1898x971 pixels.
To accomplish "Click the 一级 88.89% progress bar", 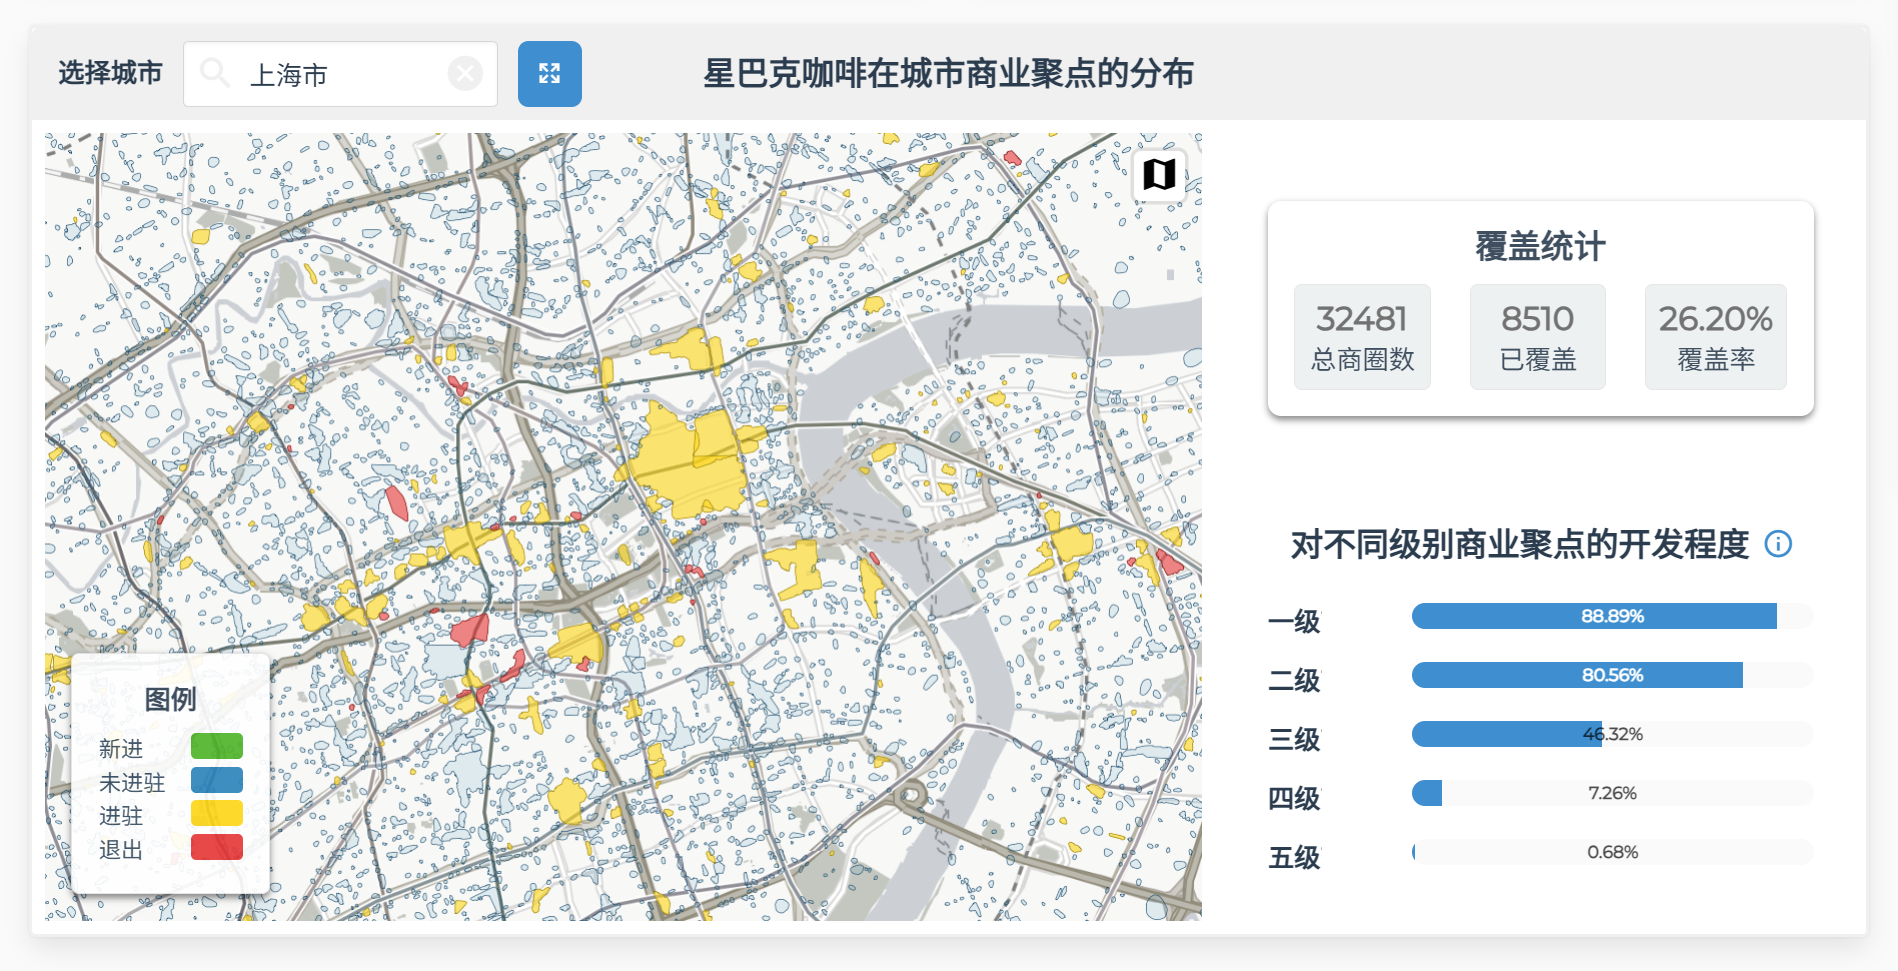I will point(1612,616).
